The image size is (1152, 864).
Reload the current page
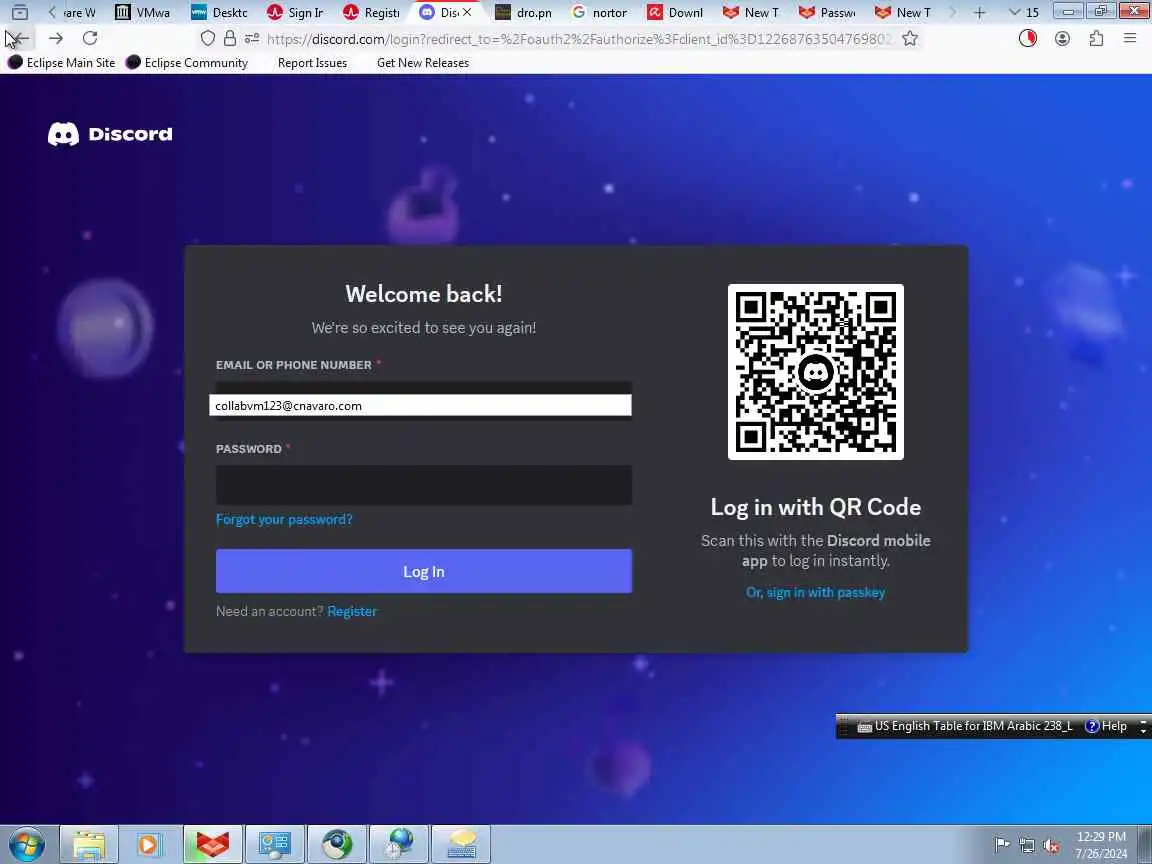(90, 38)
